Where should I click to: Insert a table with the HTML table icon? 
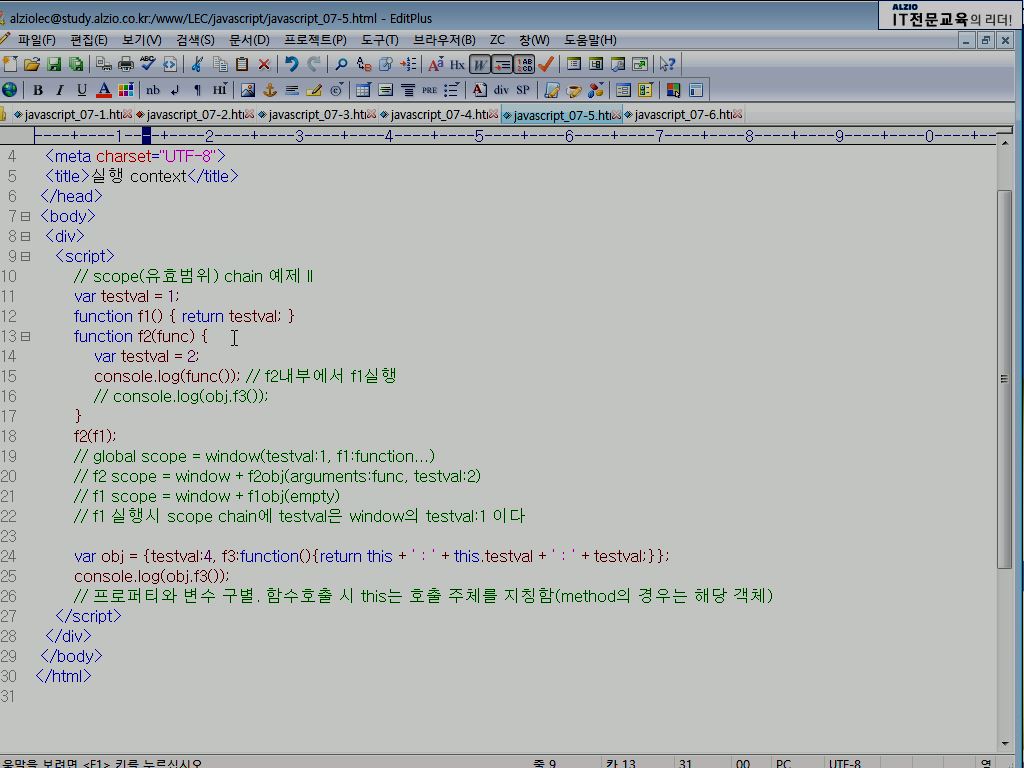point(363,90)
